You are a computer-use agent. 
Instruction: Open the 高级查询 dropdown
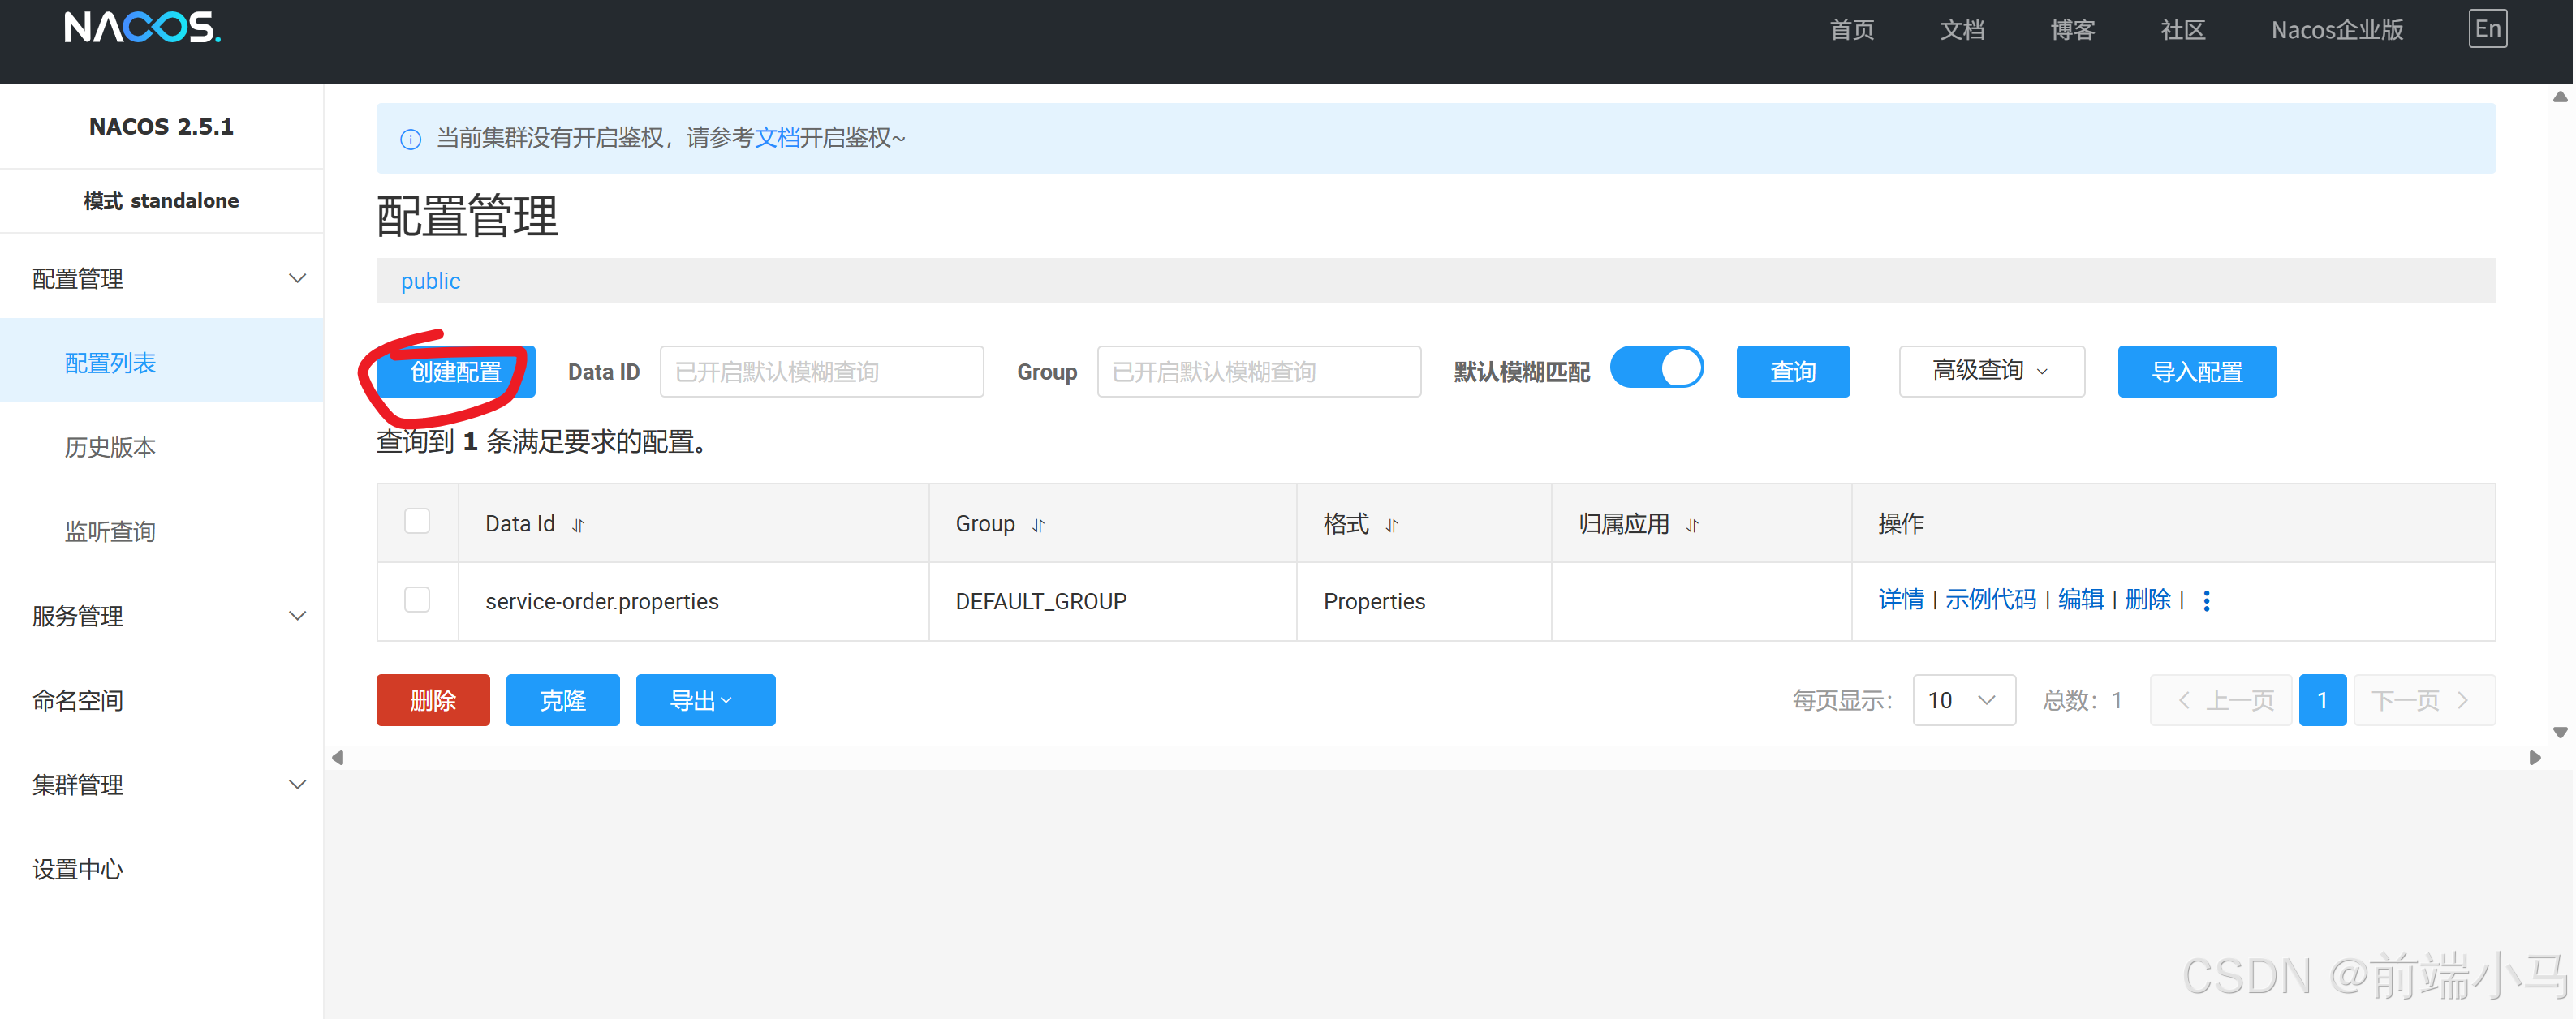pyautogui.click(x=1991, y=371)
